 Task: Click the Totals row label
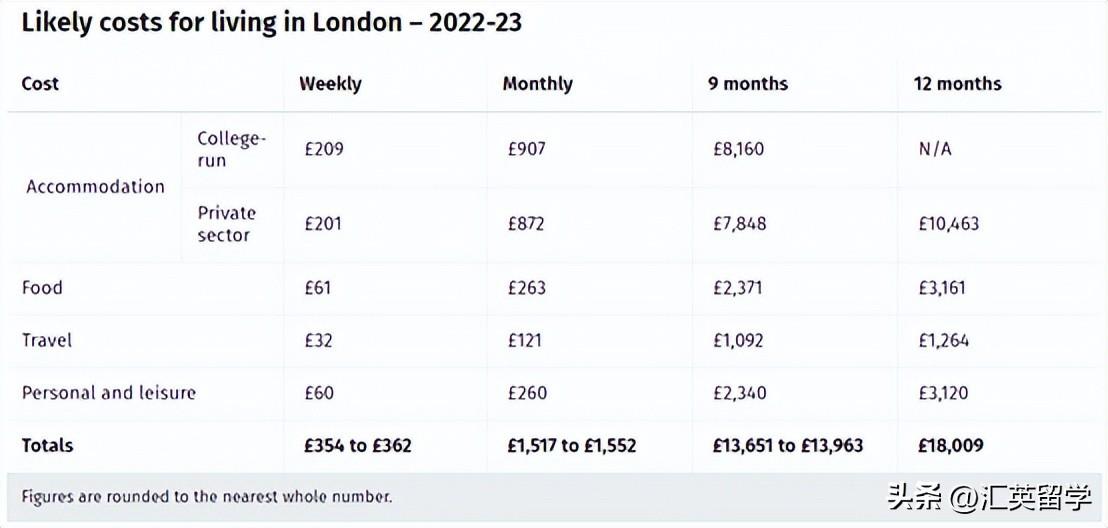pyautogui.click(x=47, y=445)
